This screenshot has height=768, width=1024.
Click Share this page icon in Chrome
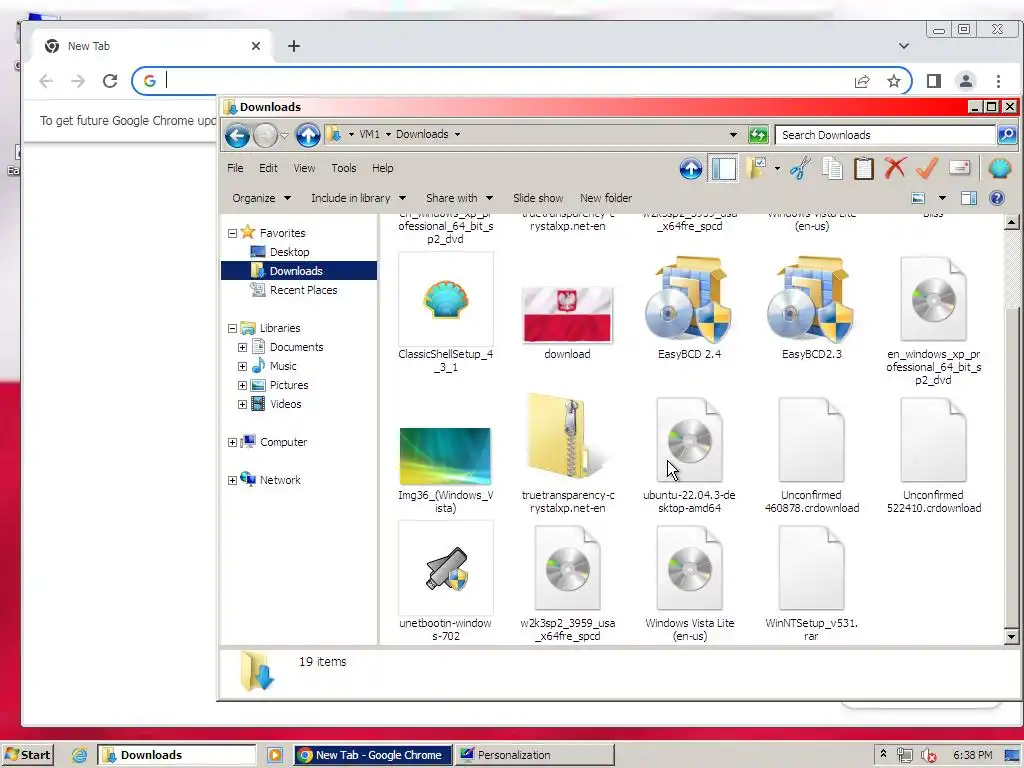pos(862,81)
